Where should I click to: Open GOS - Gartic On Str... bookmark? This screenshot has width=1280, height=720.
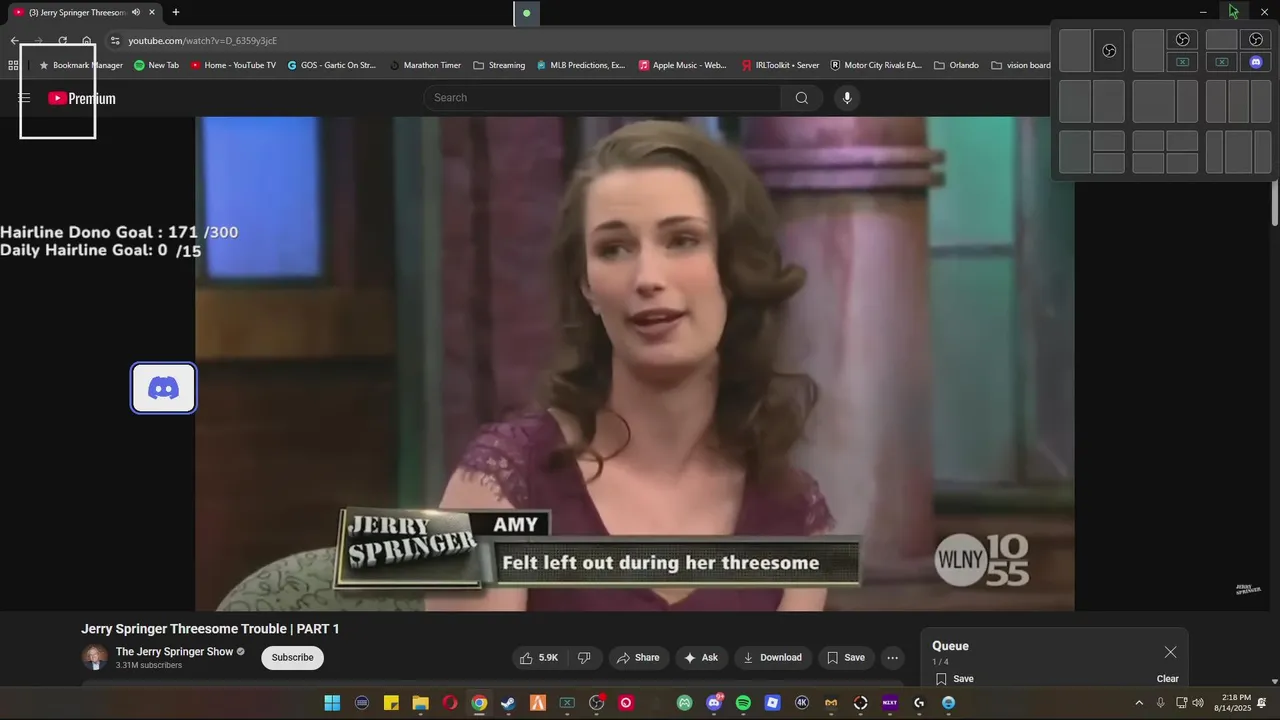click(331, 65)
